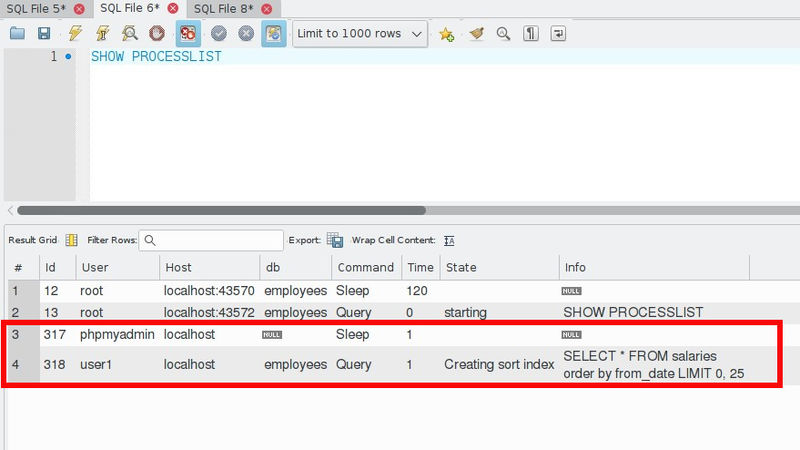Image resolution: width=800 pixels, height=450 pixels.
Task: Click the State column header
Action: click(x=499, y=267)
